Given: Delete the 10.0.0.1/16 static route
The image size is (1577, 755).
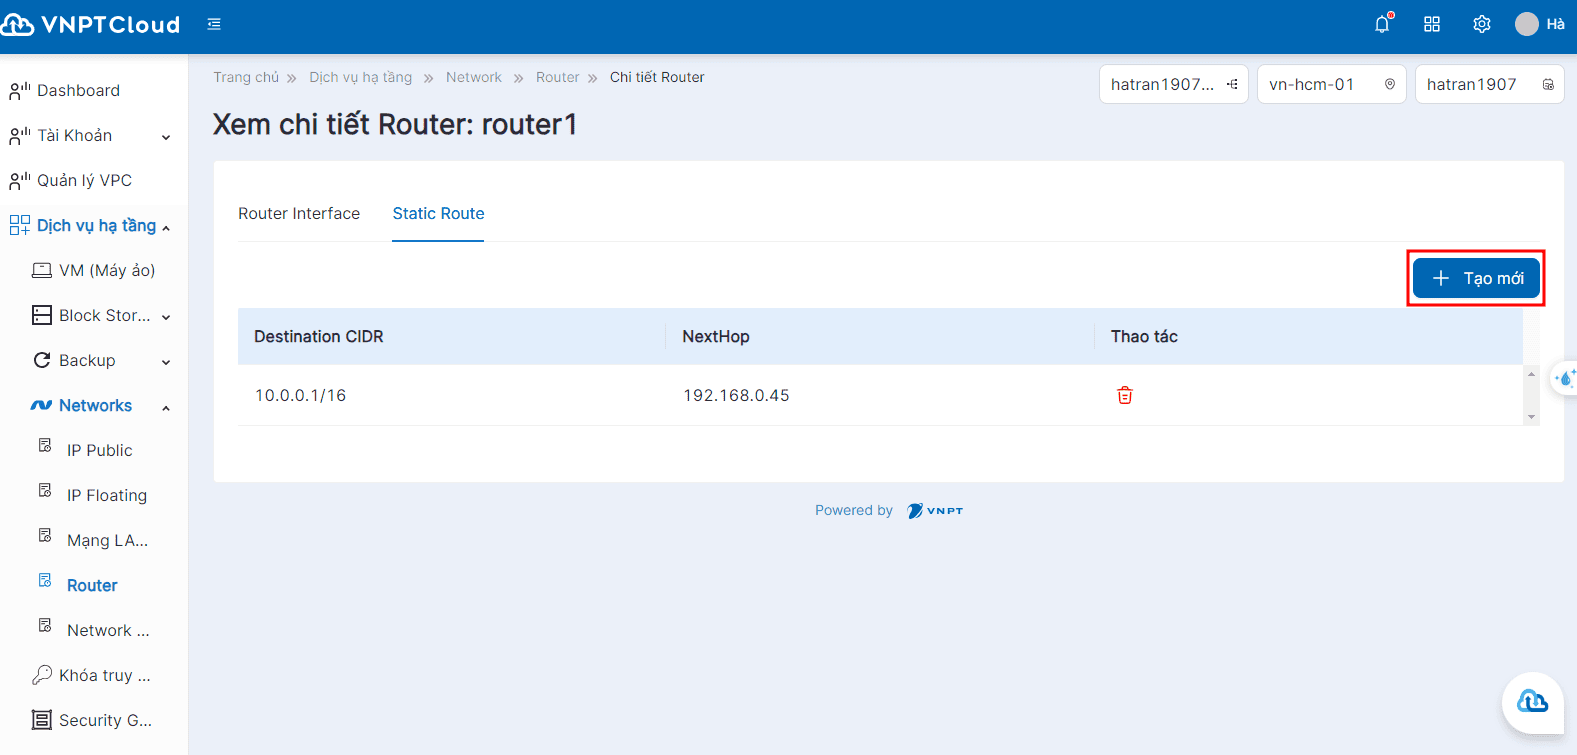Looking at the screenshot, I should (1125, 395).
